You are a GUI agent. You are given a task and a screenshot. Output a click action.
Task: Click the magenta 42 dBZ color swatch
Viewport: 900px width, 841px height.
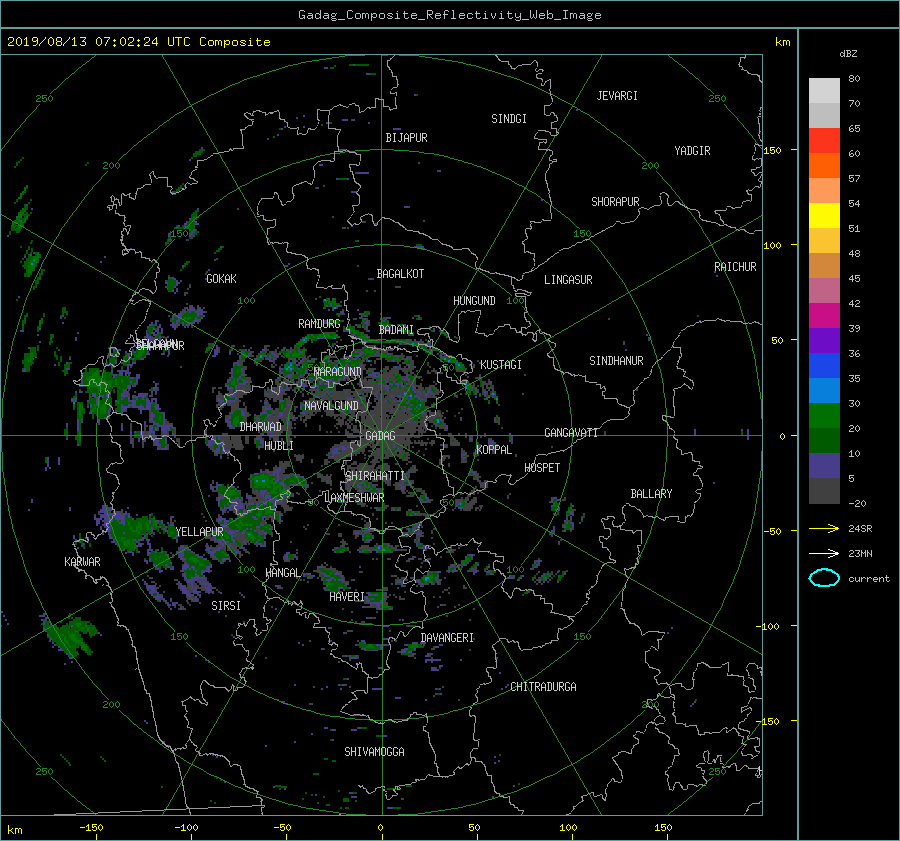click(824, 316)
